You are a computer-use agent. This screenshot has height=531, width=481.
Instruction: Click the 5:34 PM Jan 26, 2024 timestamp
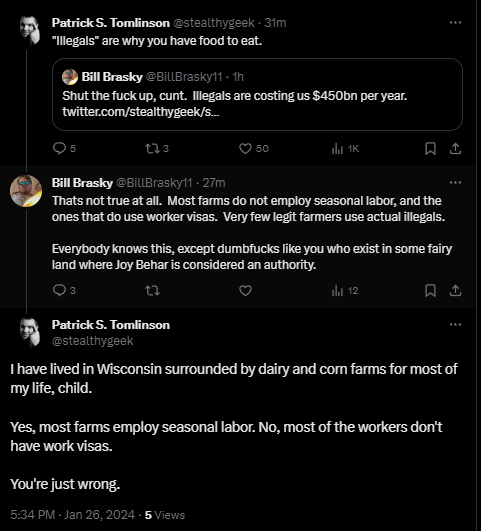[72, 515]
